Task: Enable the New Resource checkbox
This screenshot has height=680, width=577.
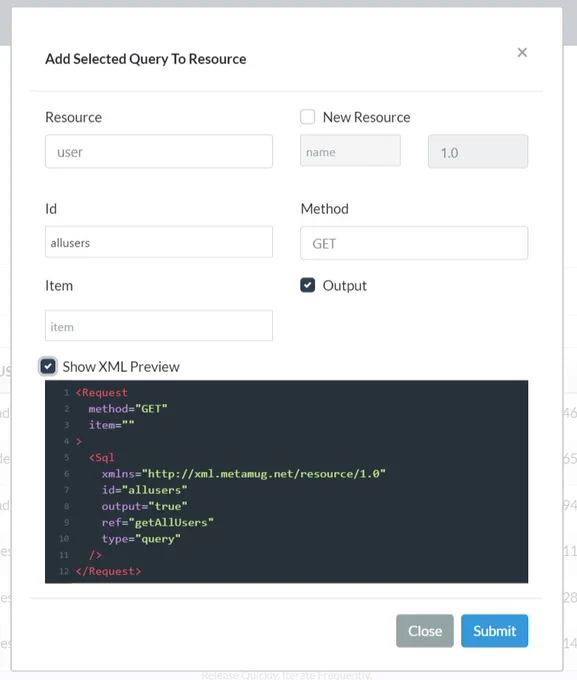Action: click(x=308, y=117)
